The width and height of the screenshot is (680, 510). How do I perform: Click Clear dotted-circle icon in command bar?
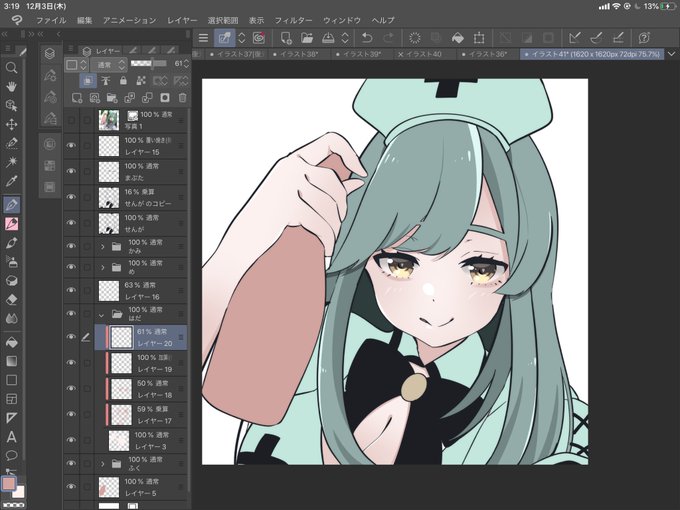coord(415,38)
